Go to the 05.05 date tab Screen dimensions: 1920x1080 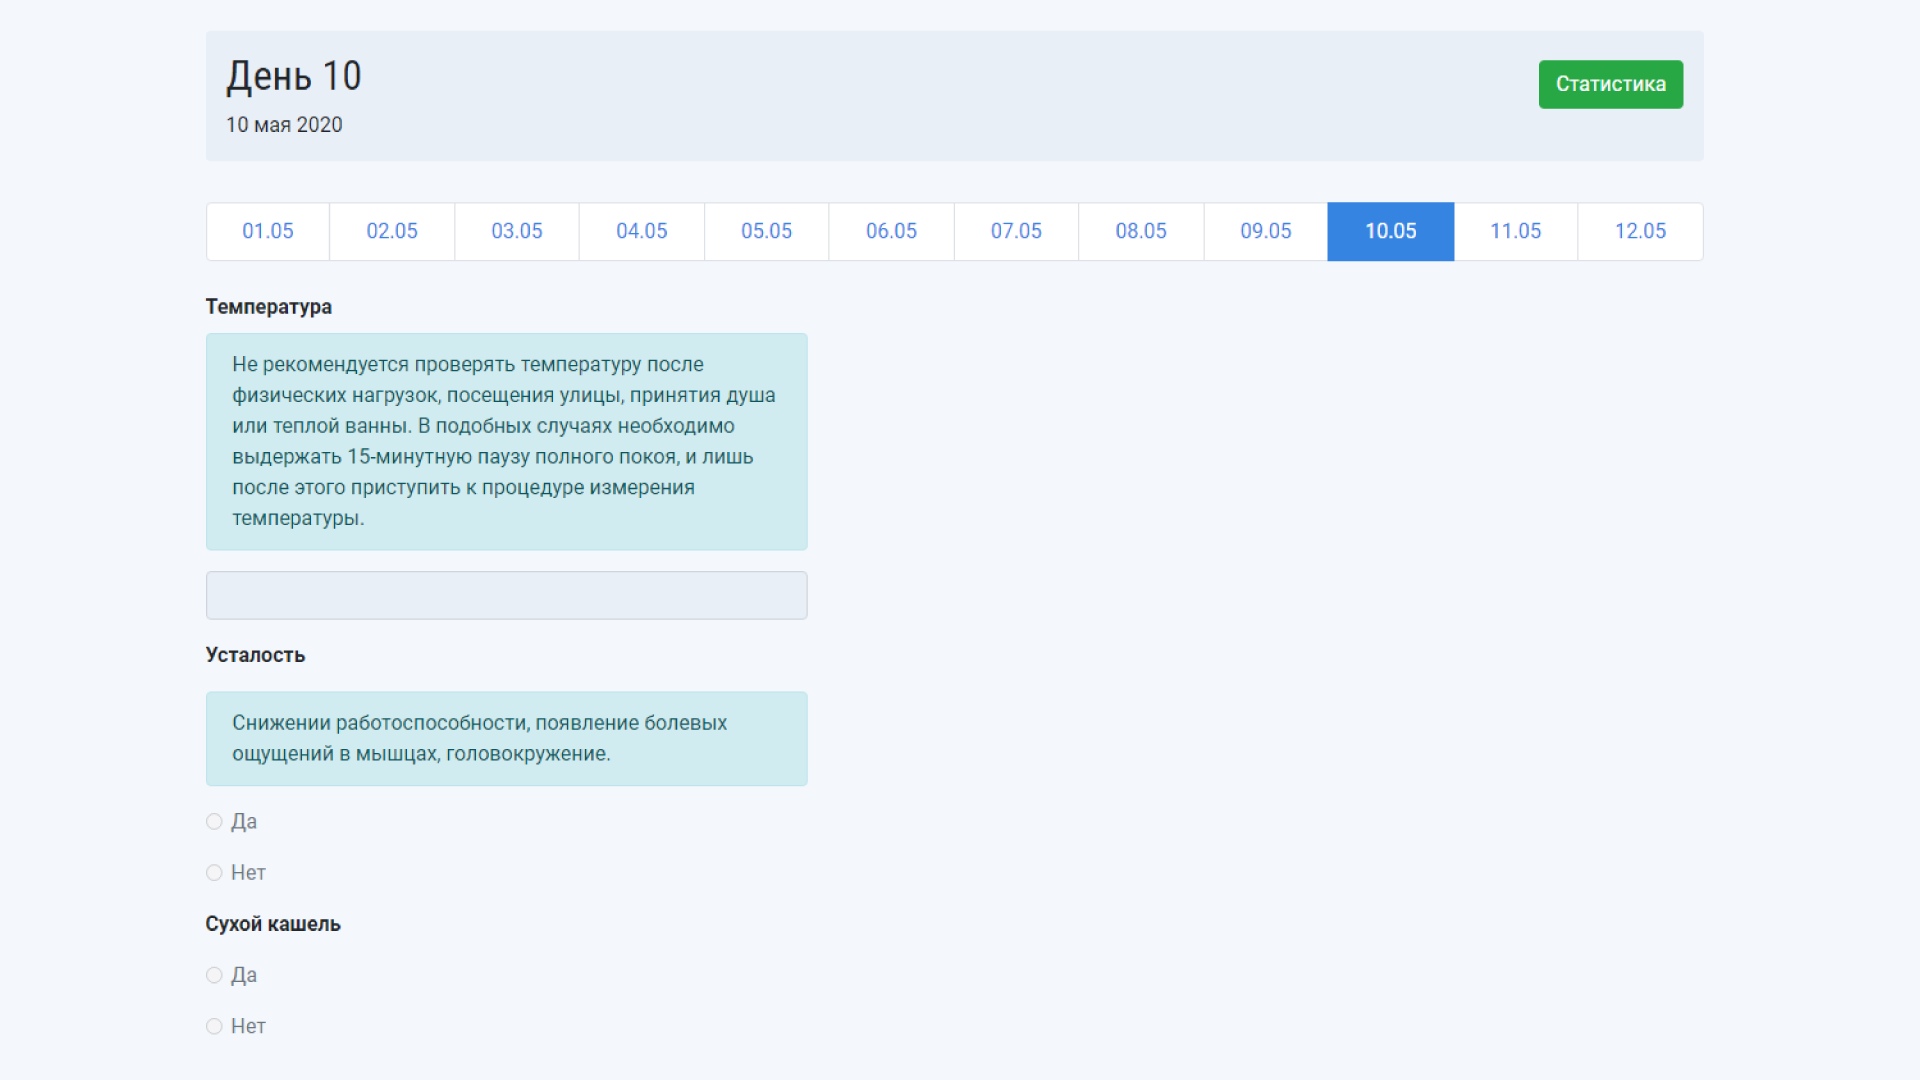point(766,231)
